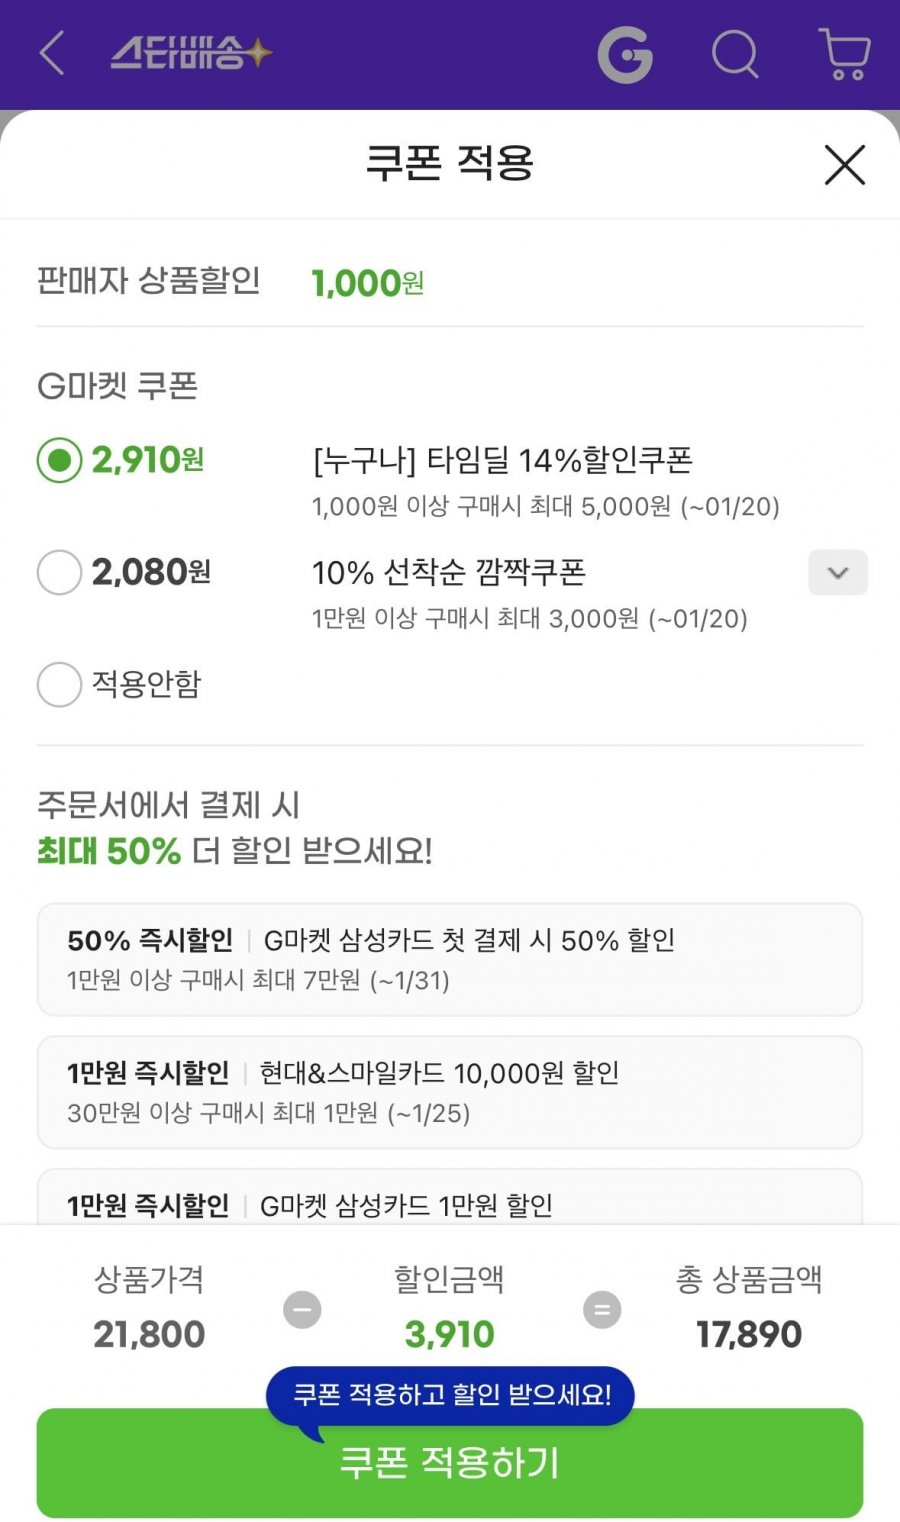Open search with magnifier icon
Viewport: 900px width, 1522px height.
pyautogui.click(x=735, y=54)
